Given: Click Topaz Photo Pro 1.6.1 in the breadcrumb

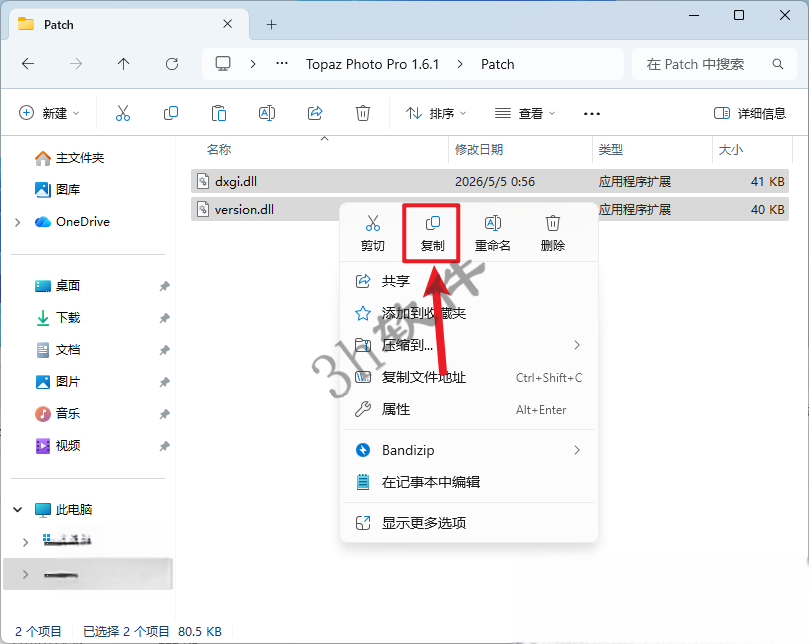Looking at the screenshot, I should click(x=372, y=64).
